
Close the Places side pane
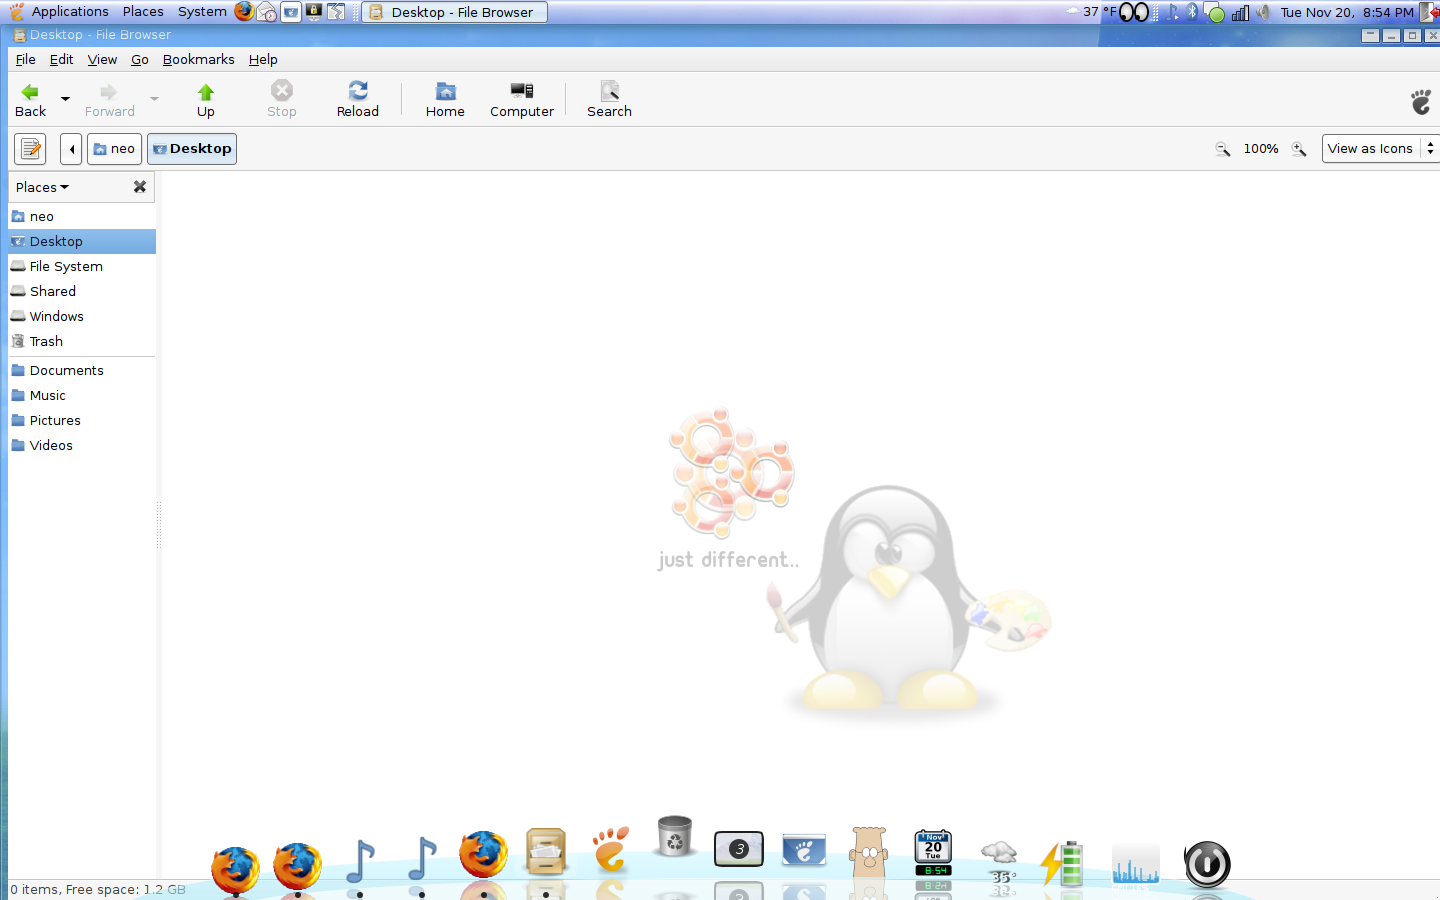(140, 187)
